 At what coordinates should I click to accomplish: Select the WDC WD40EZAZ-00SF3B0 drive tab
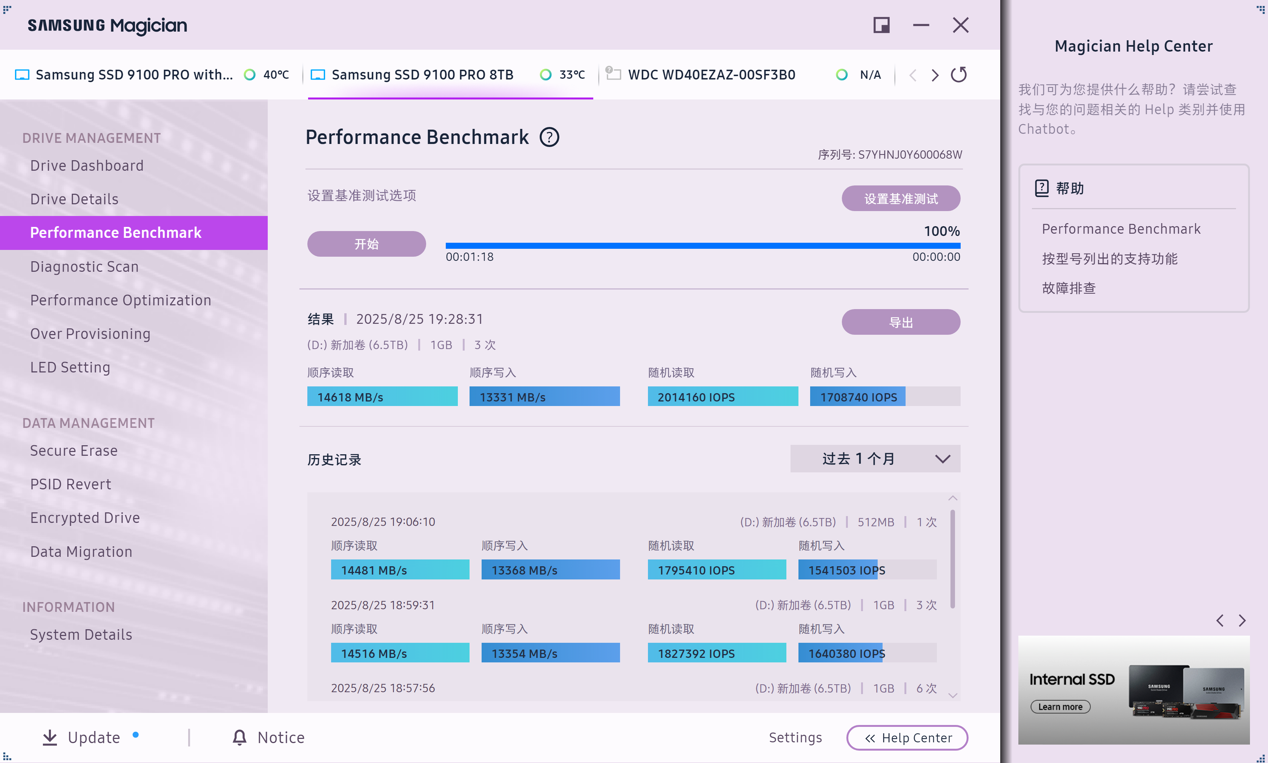click(x=711, y=75)
